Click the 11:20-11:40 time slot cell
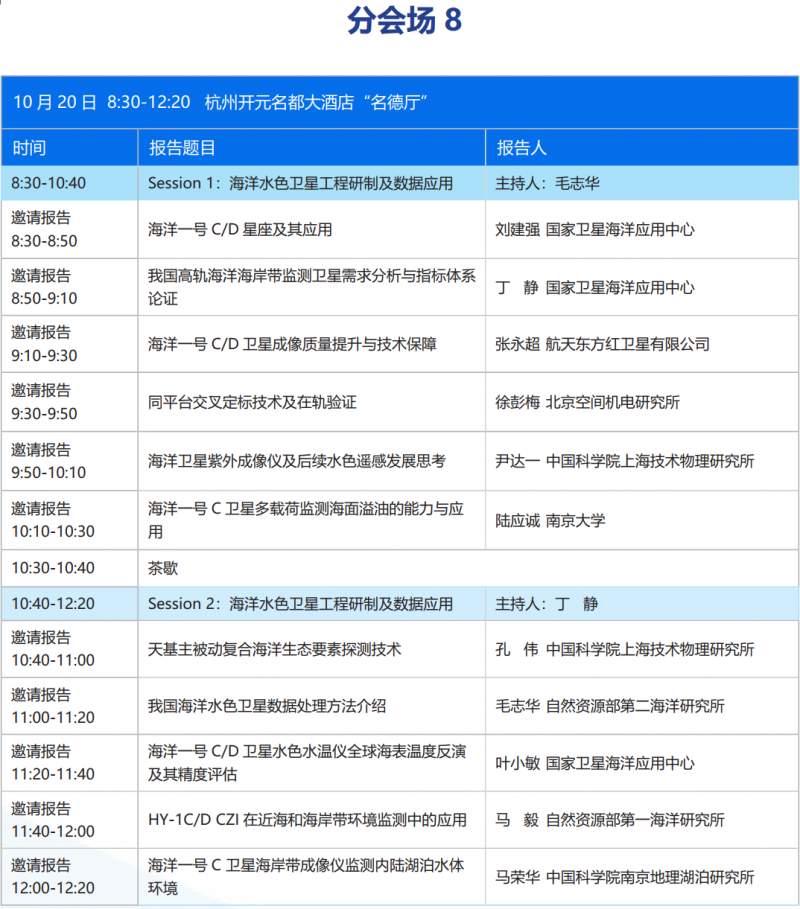This screenshot has width=800, height=909. coord(53,763)
